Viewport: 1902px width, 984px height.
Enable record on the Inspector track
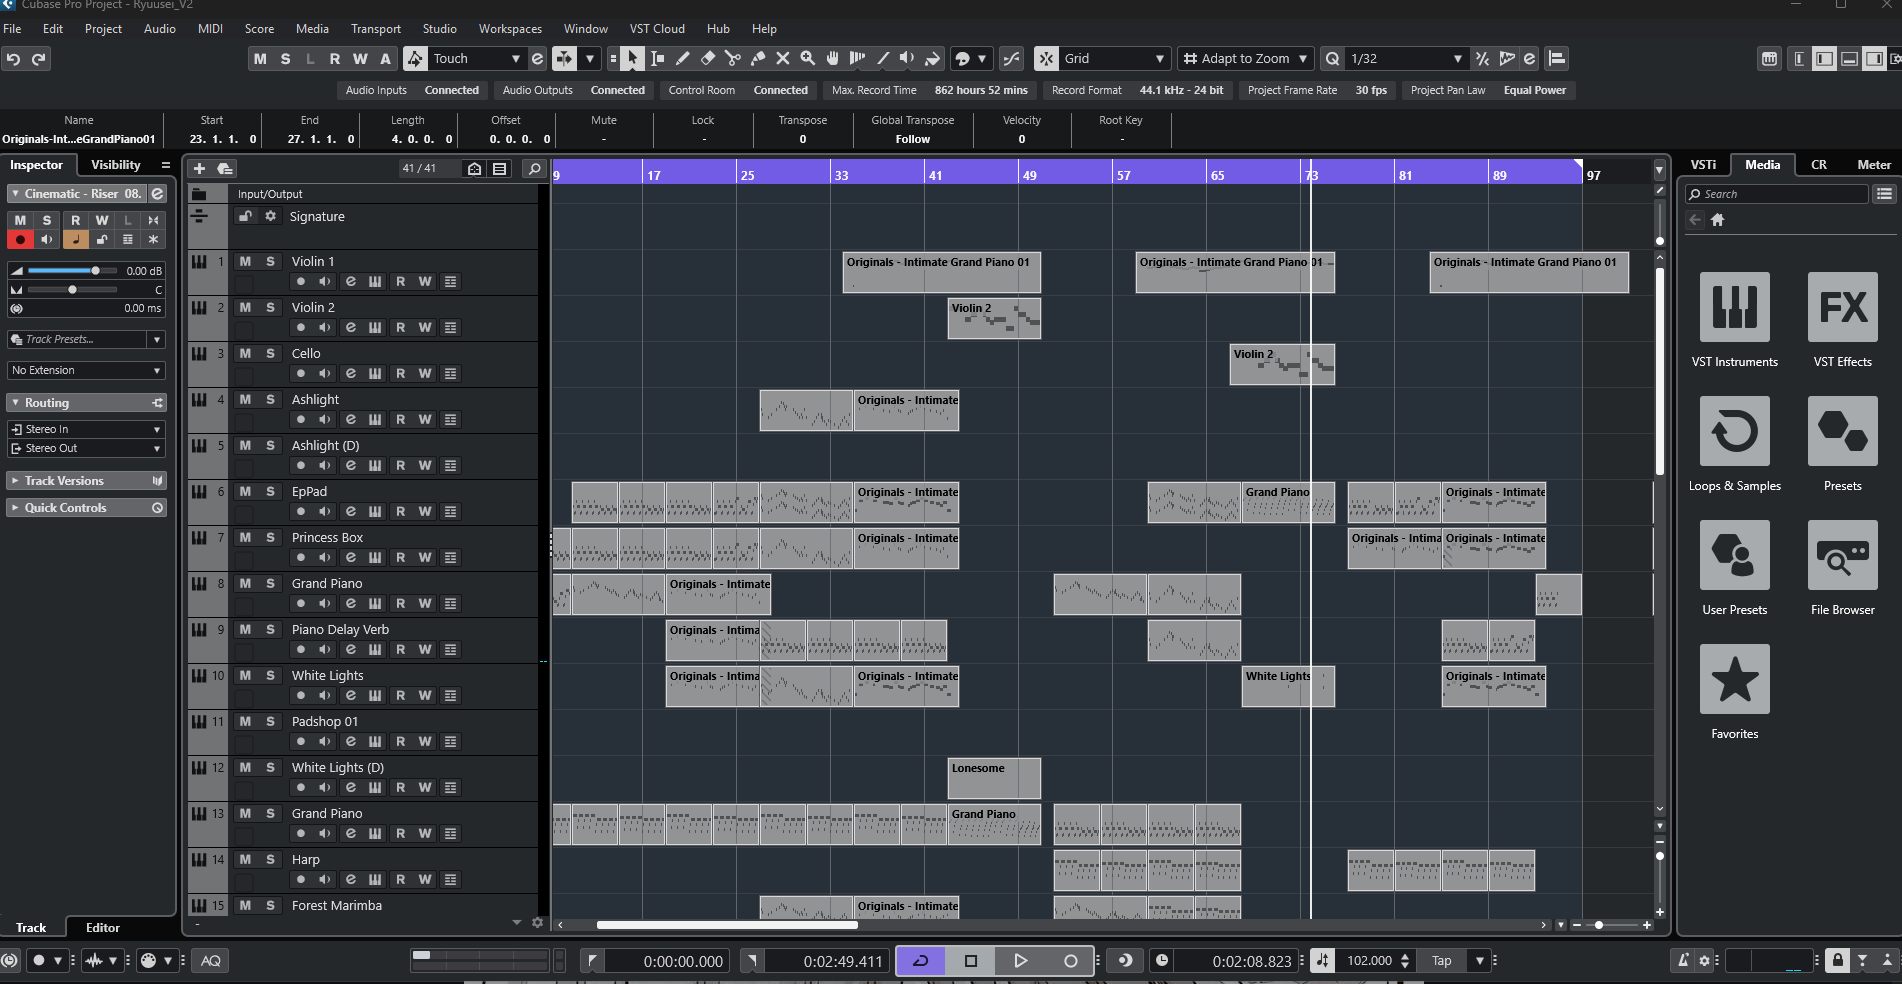pos(20,240)
